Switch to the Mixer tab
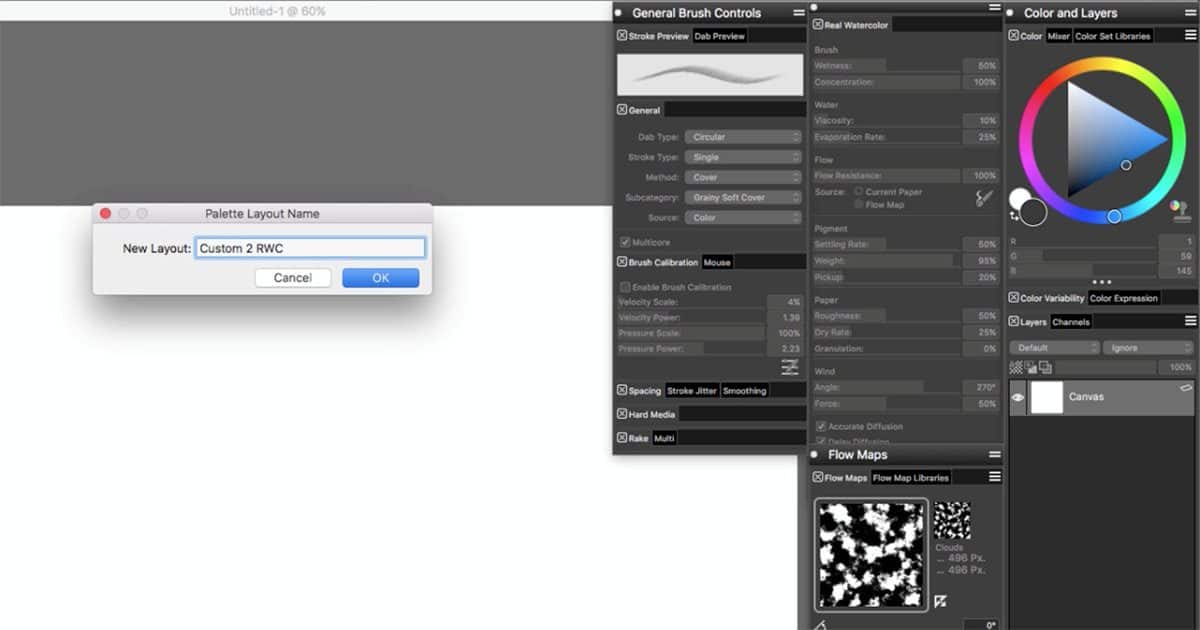 [1058, 35]
